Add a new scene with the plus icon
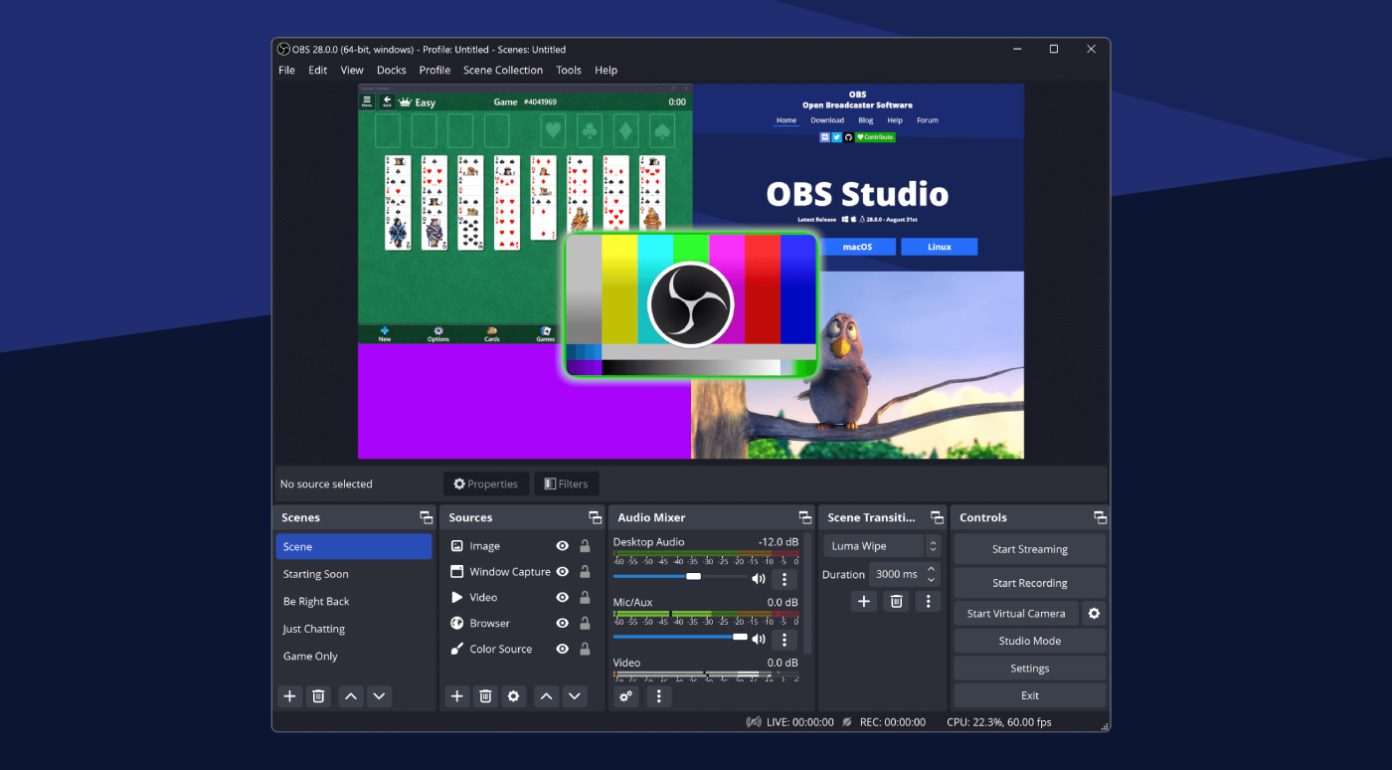1392x770 pixels. [289, 695]
